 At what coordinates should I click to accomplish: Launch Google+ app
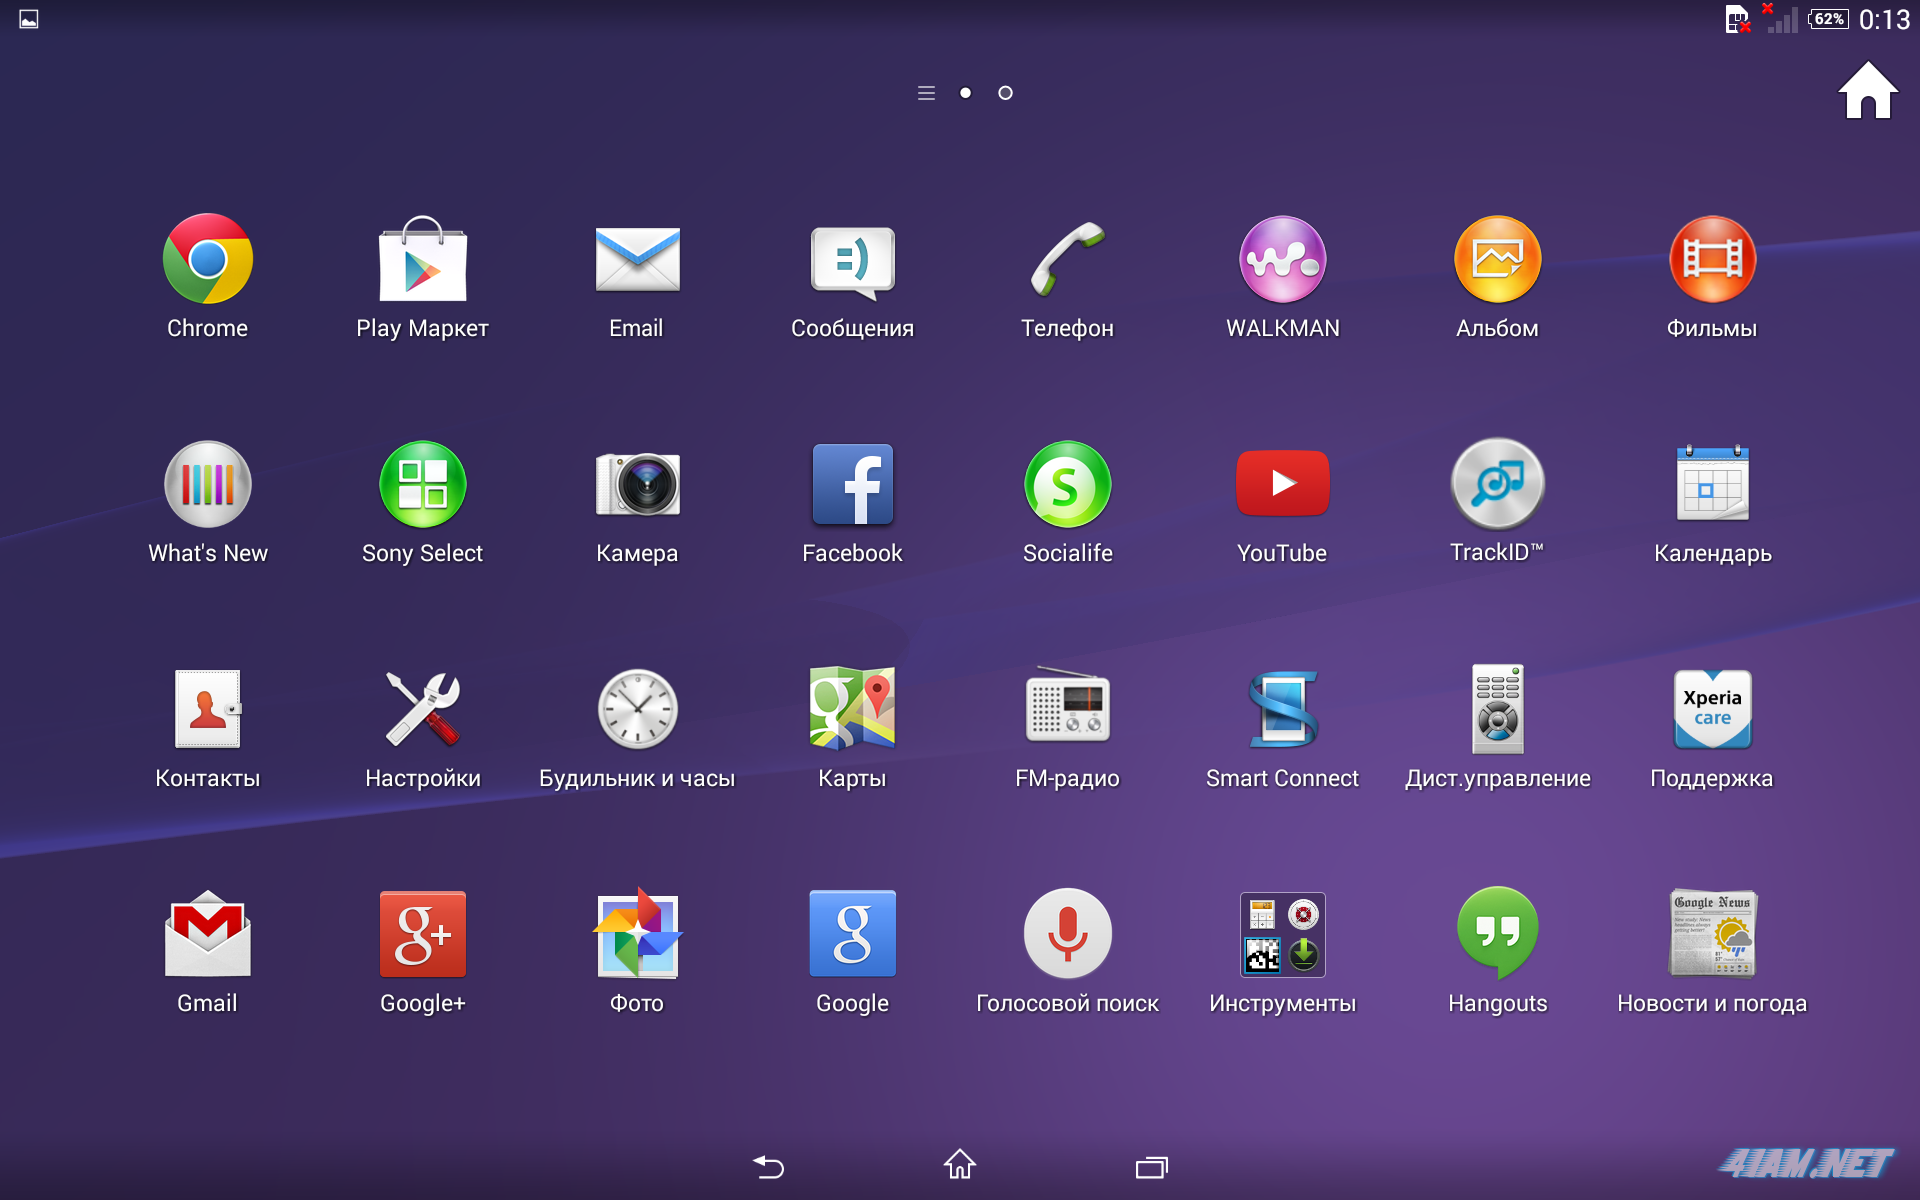click(x=422, y=934)
